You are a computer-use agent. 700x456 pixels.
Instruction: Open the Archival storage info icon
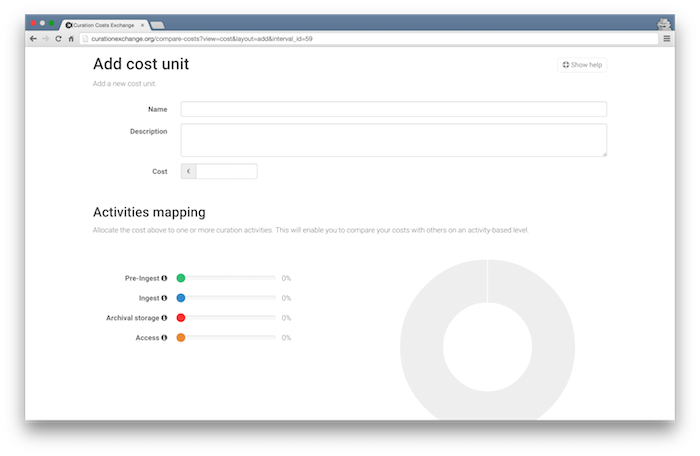point(164,318)
